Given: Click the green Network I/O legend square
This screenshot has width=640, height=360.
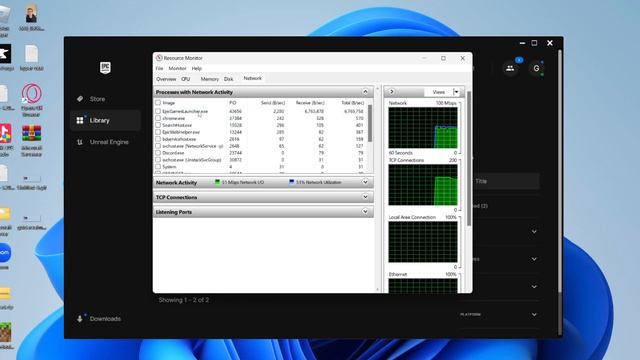Looking at the screenshot, I should [x=217, y=182].
